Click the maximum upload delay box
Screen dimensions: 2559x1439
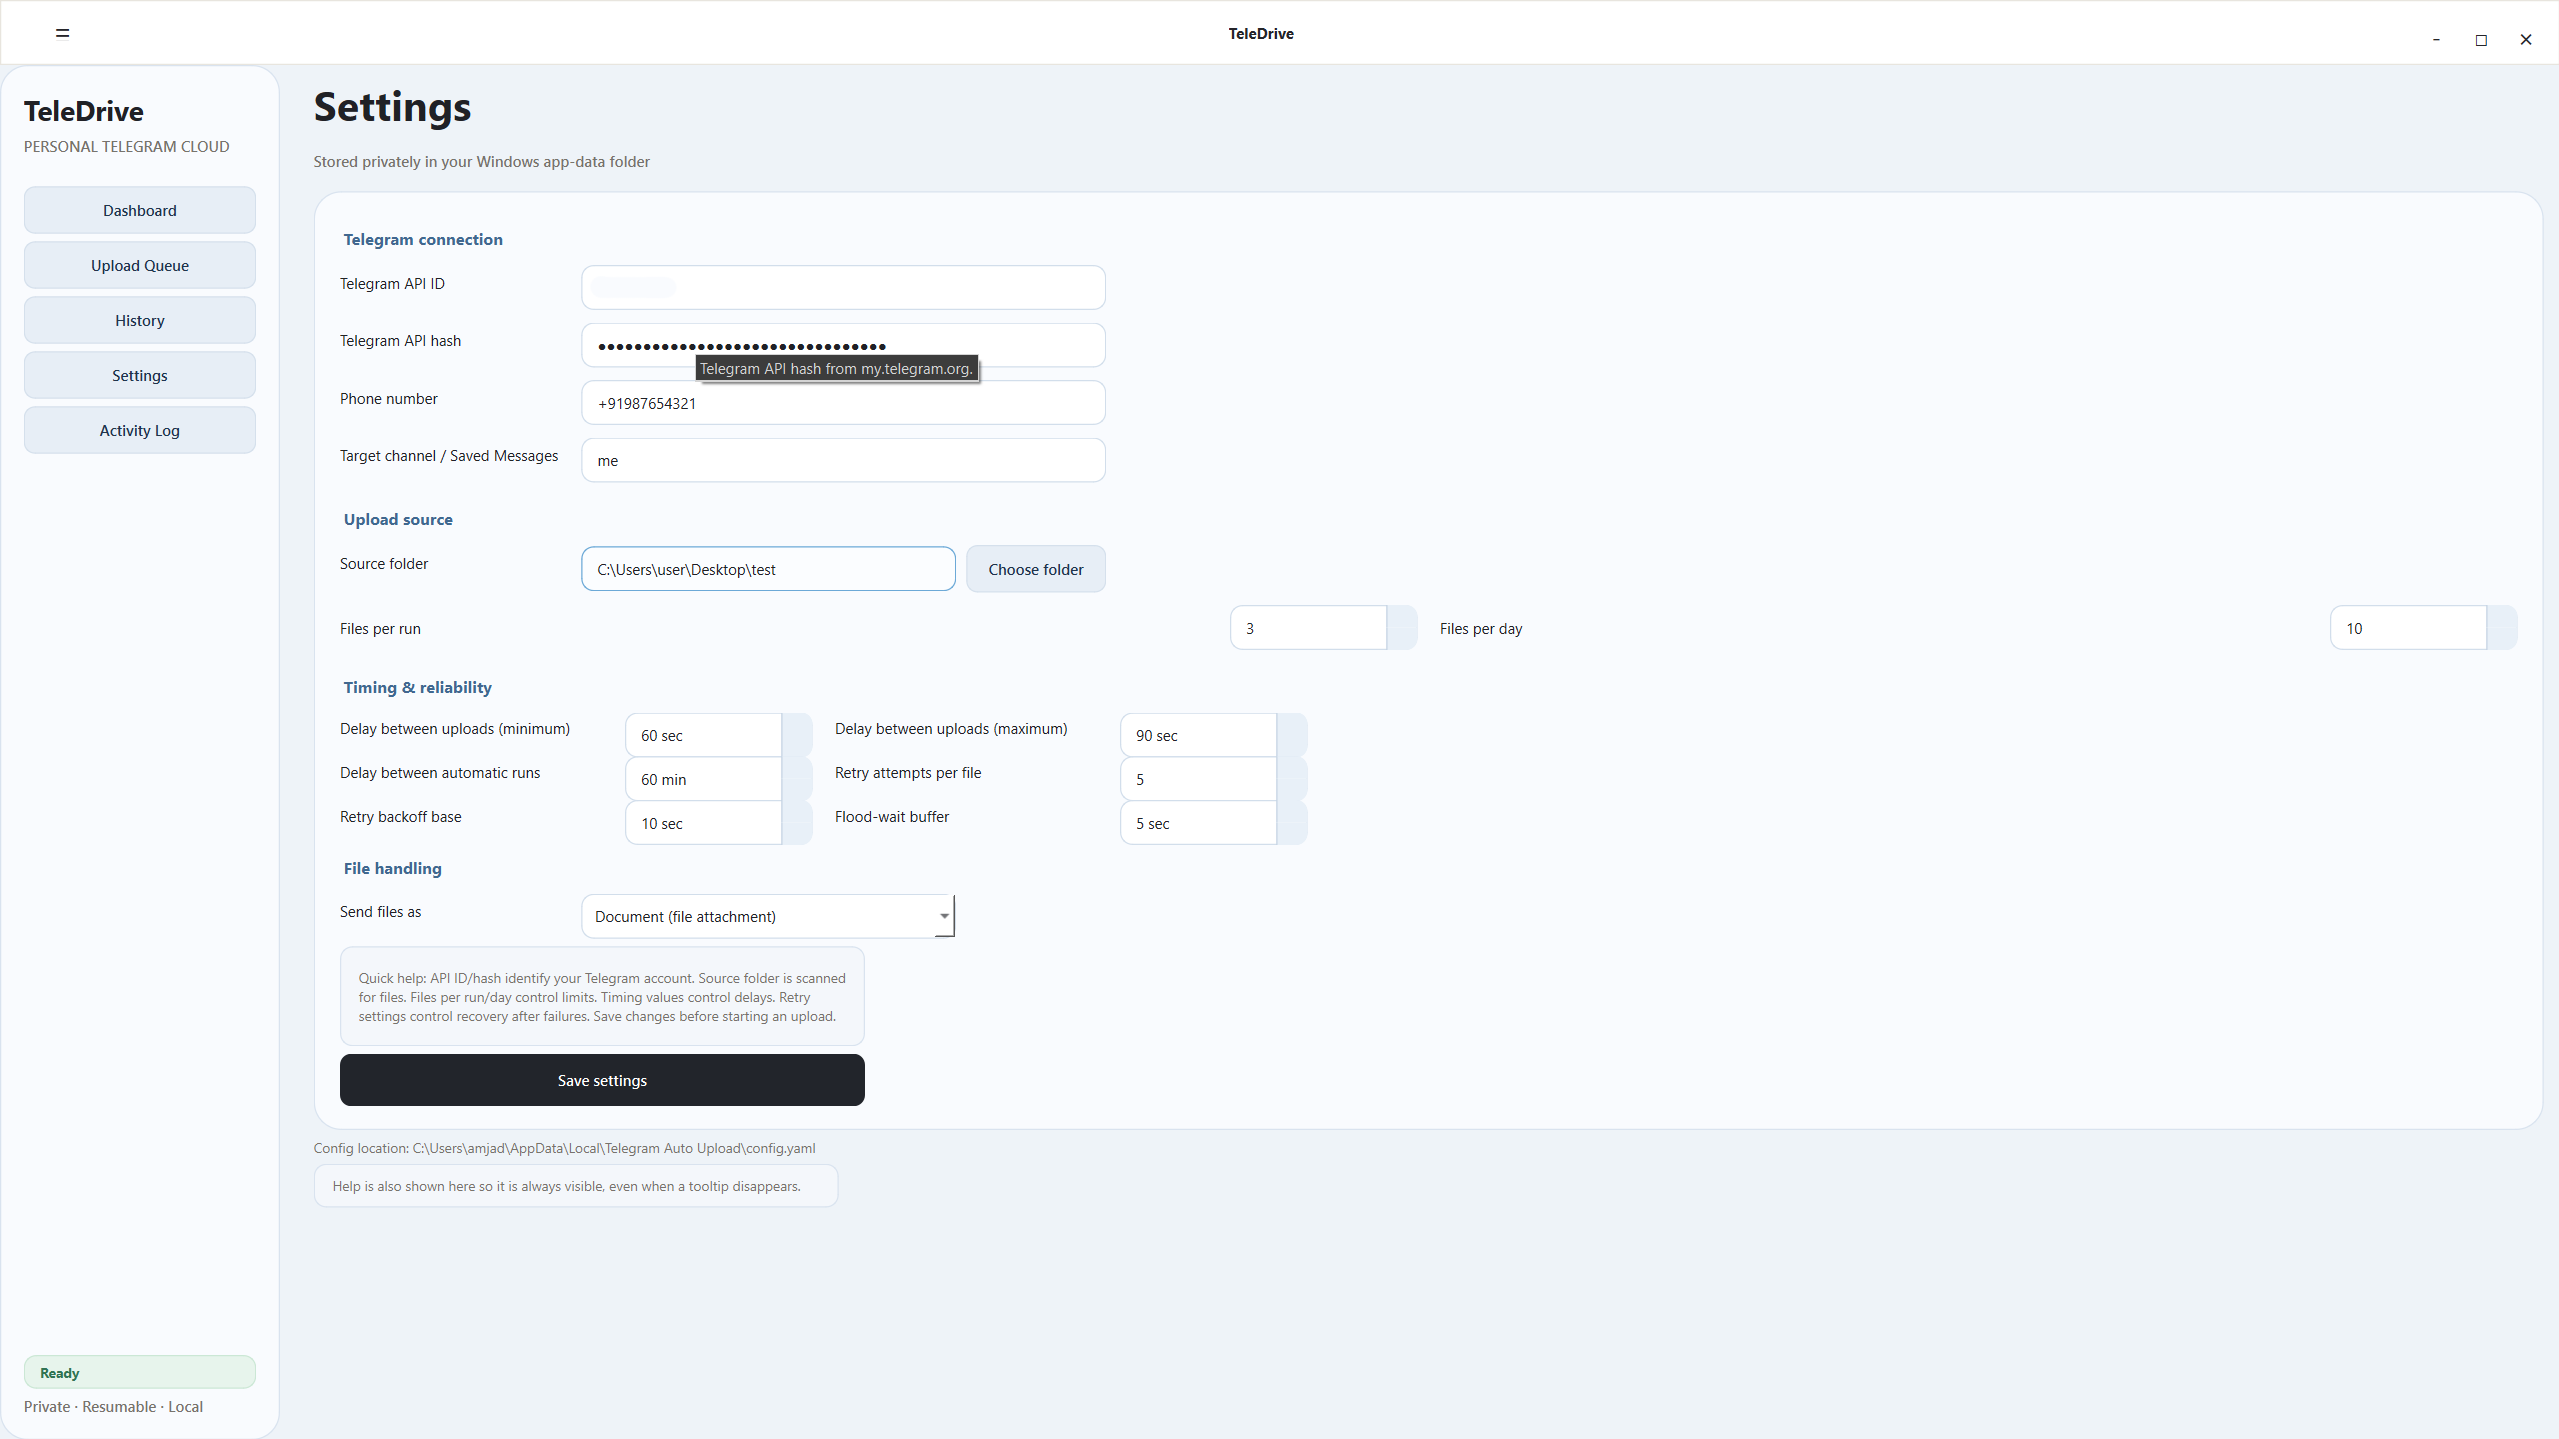[1198, 735]
